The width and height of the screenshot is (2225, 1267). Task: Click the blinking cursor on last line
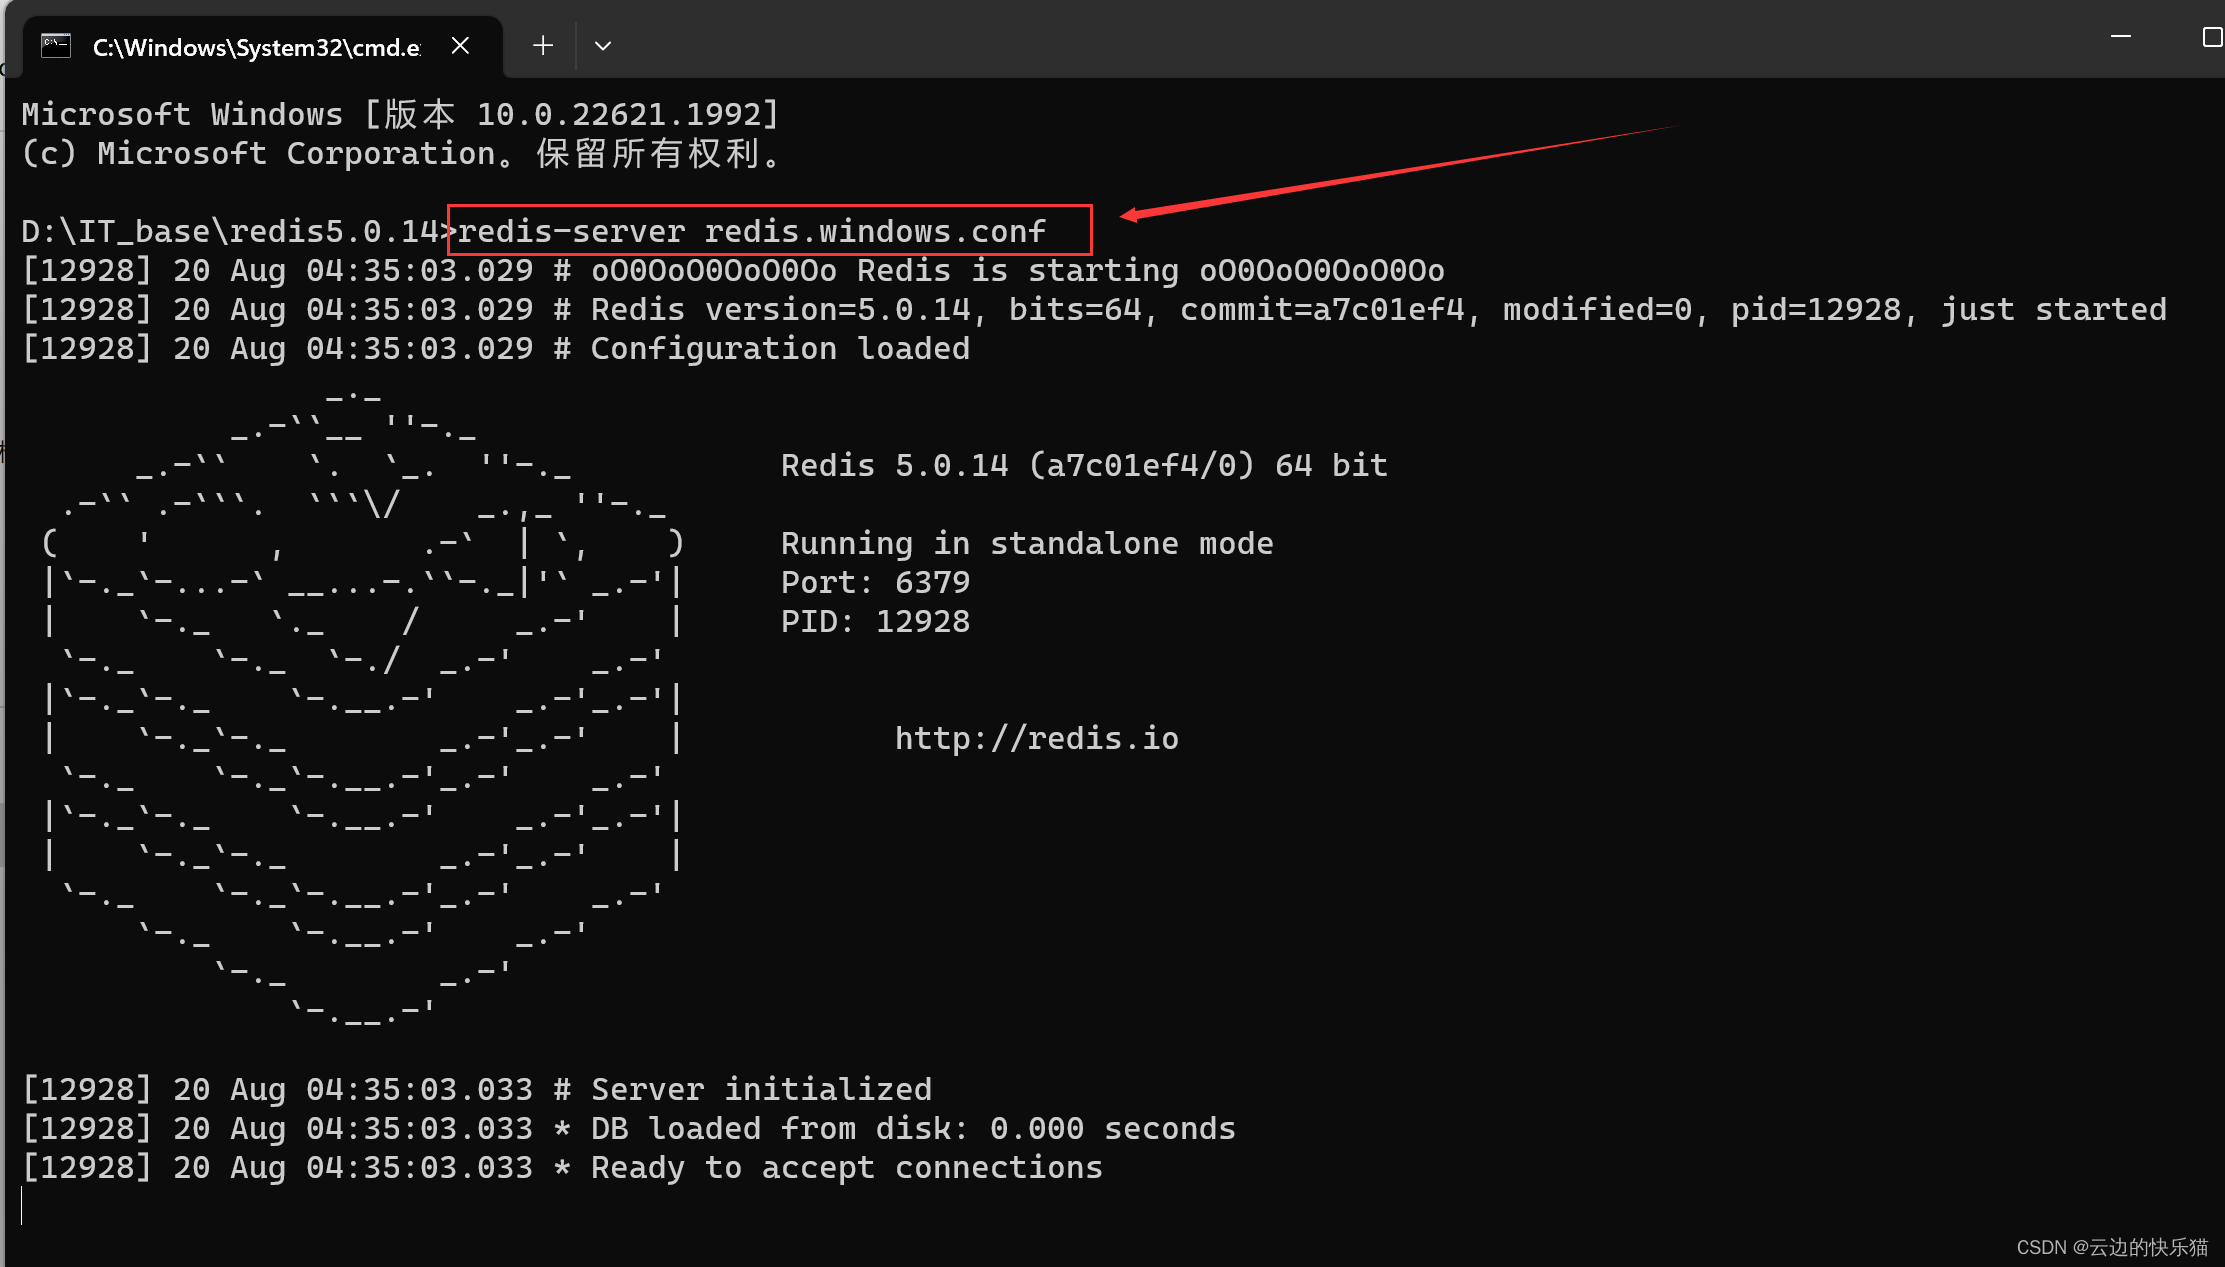22,1206
